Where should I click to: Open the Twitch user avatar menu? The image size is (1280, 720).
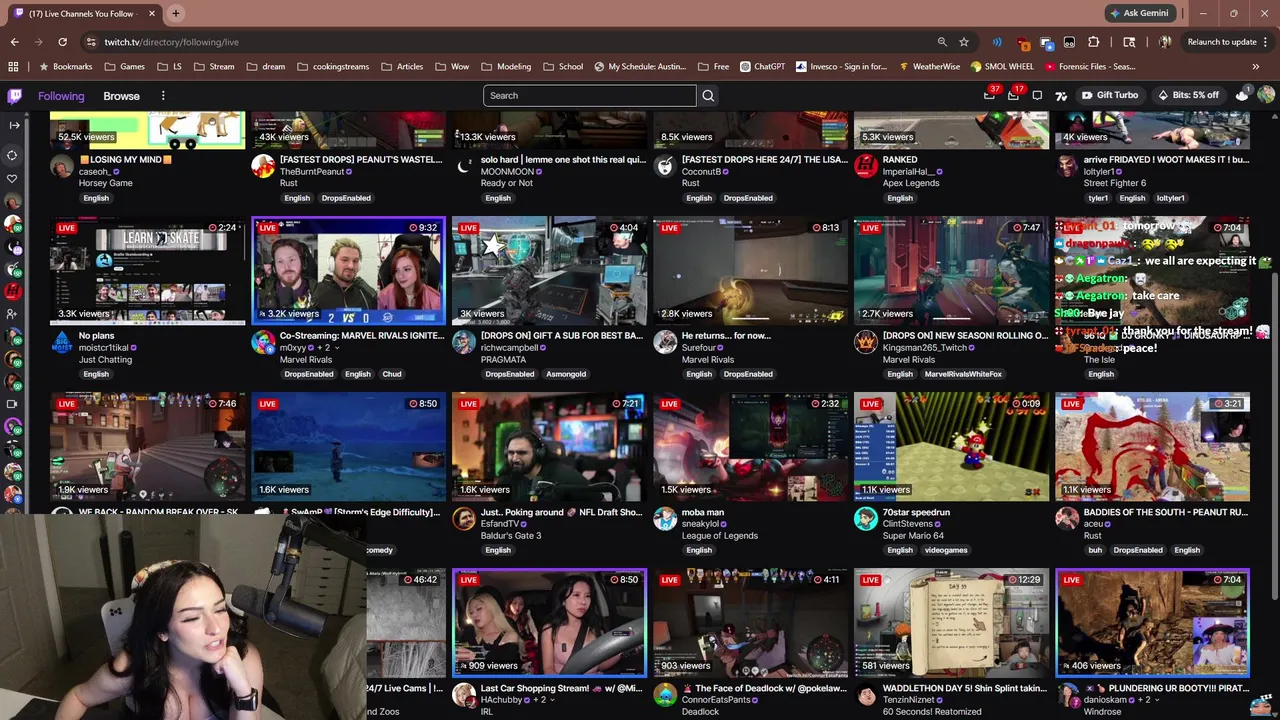tap(1266, 95)
